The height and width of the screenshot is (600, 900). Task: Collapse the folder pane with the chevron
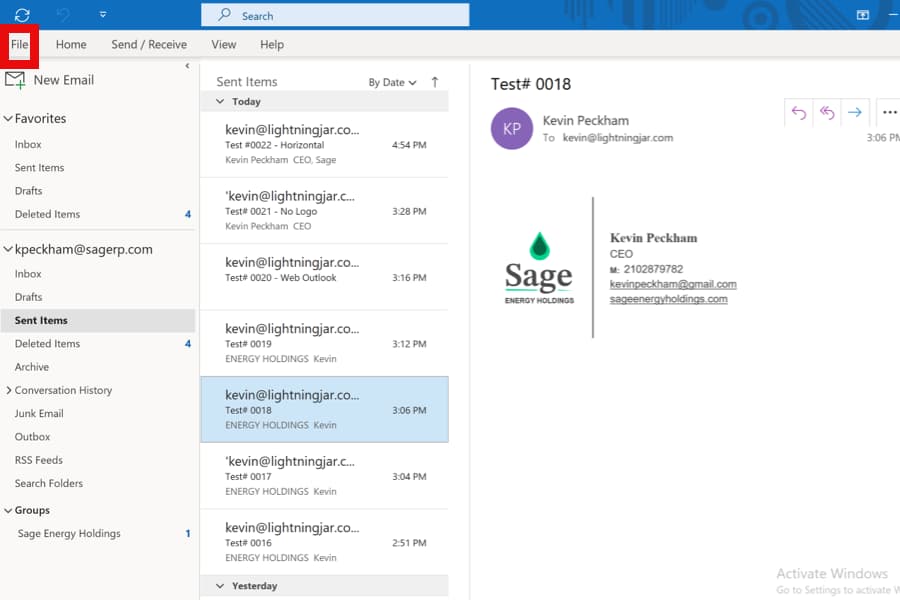click(187, 65)
